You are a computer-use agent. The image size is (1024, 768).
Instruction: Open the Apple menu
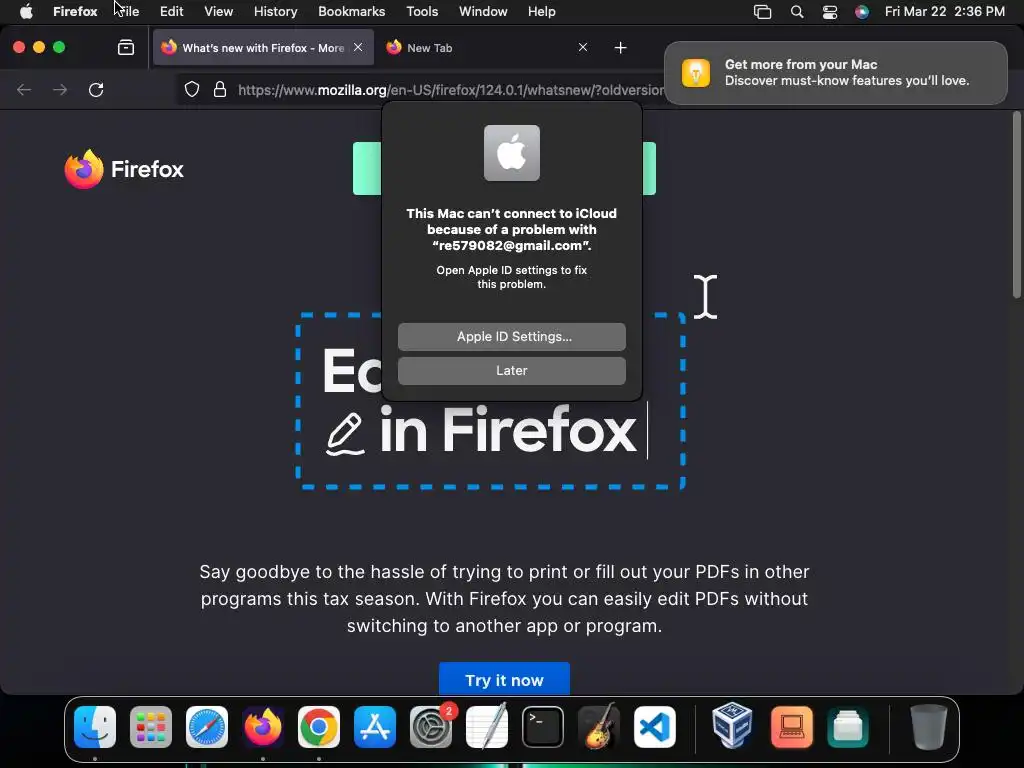coord(25,11)
